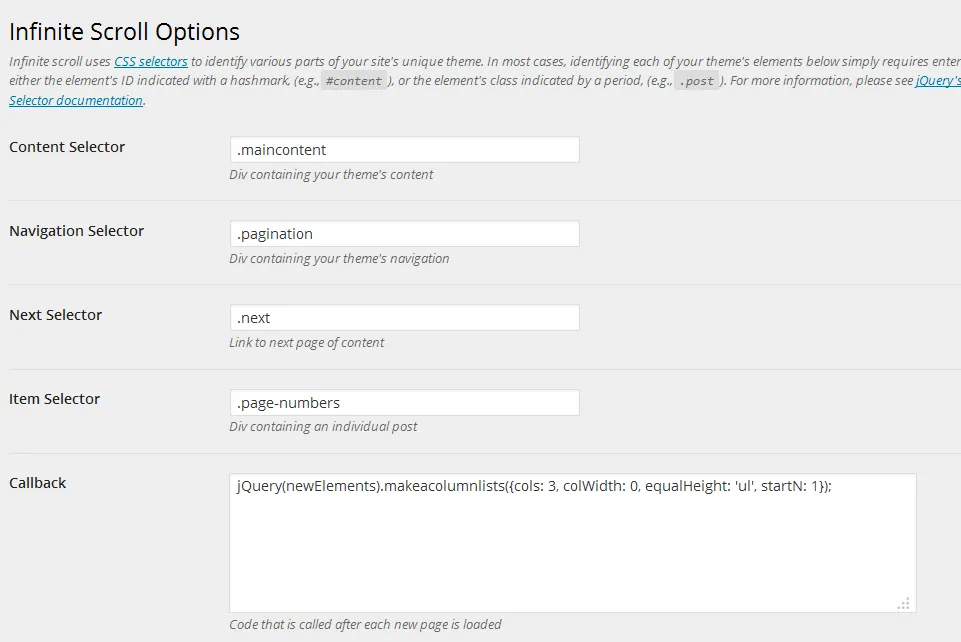Click the Item Selector input field
Image resolution: width=961 pixels, height=642 pixels.
click(405, 402)
